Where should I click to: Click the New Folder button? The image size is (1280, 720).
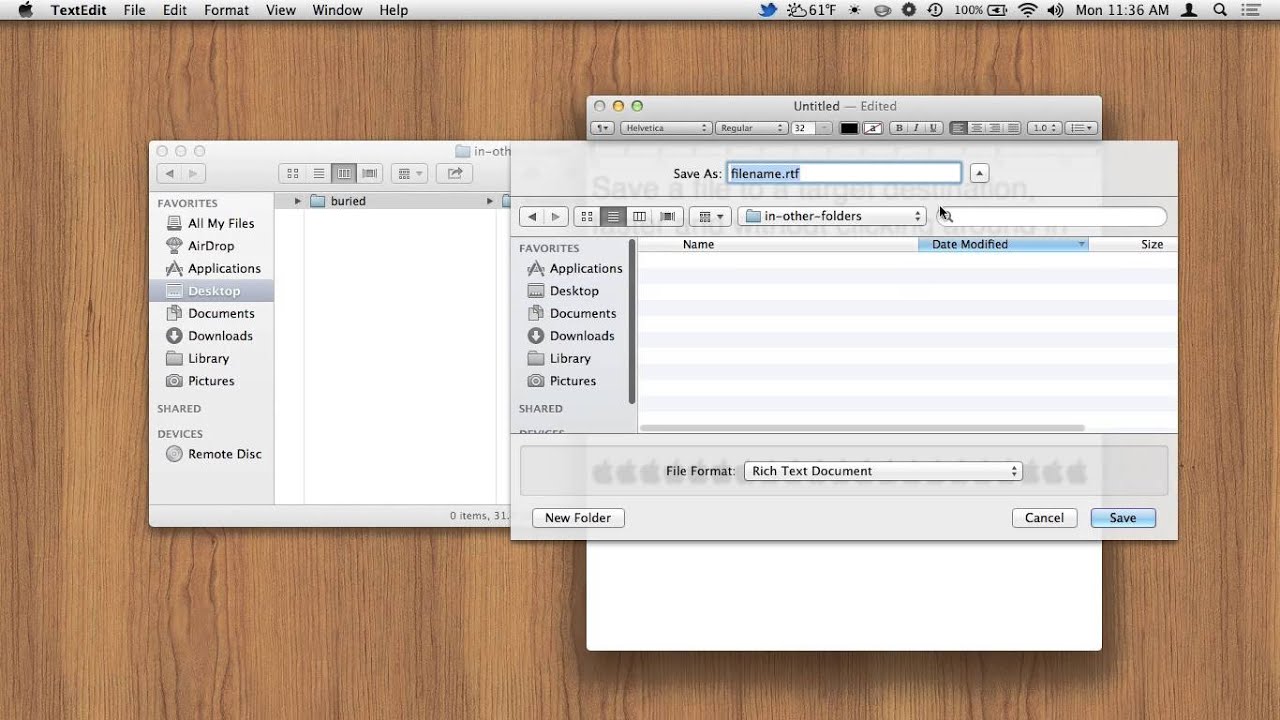578,518
